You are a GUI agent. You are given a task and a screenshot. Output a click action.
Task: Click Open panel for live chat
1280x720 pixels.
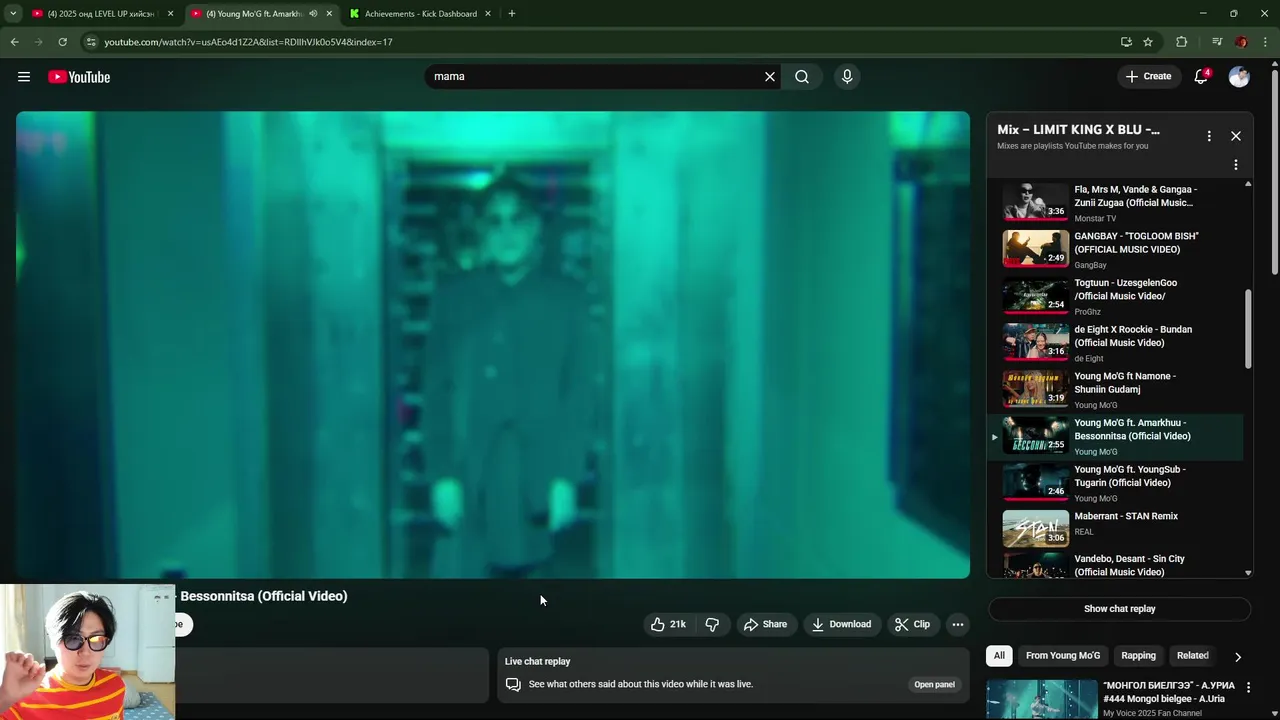click(934, 685)
